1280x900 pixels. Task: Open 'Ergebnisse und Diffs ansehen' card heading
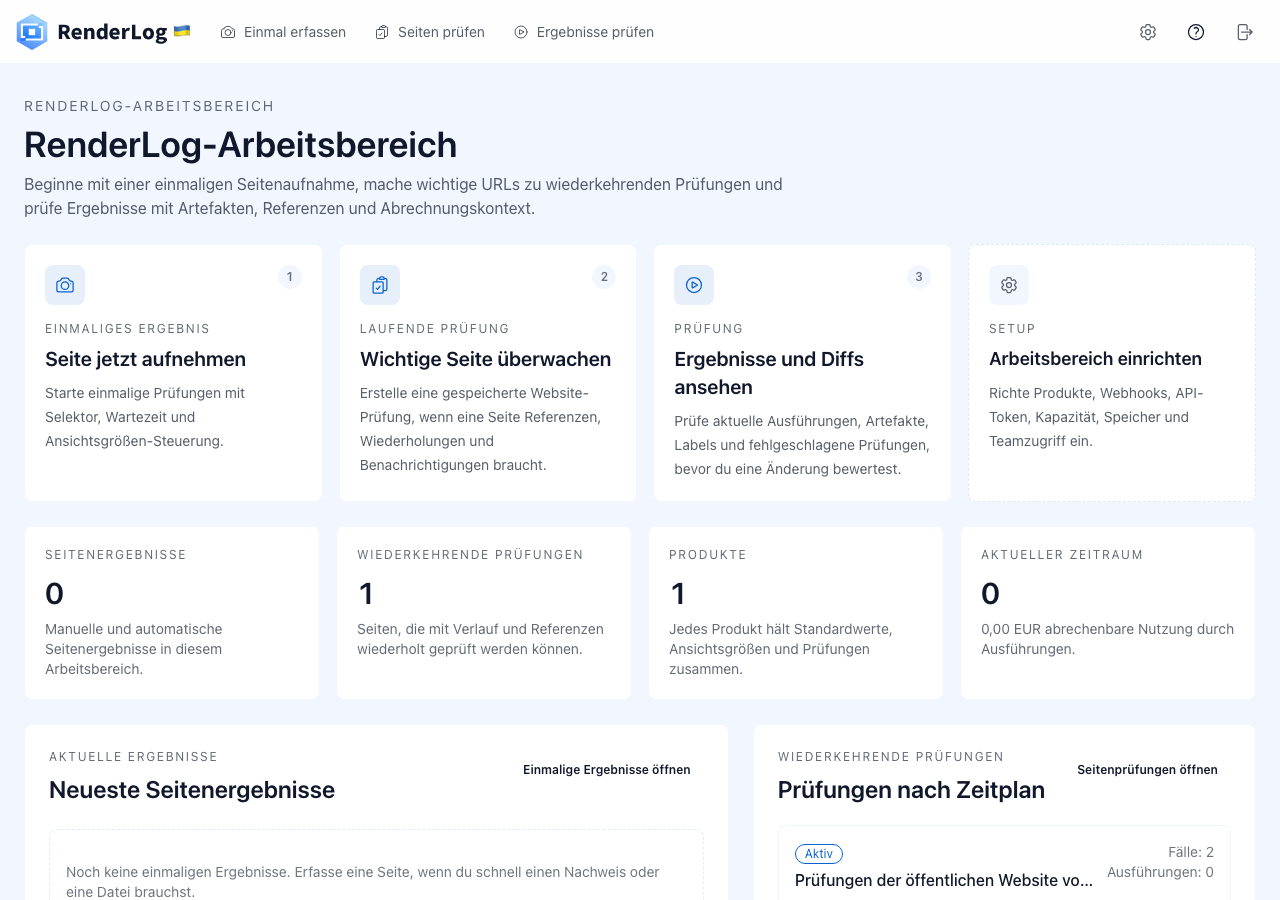coord(769,373)
